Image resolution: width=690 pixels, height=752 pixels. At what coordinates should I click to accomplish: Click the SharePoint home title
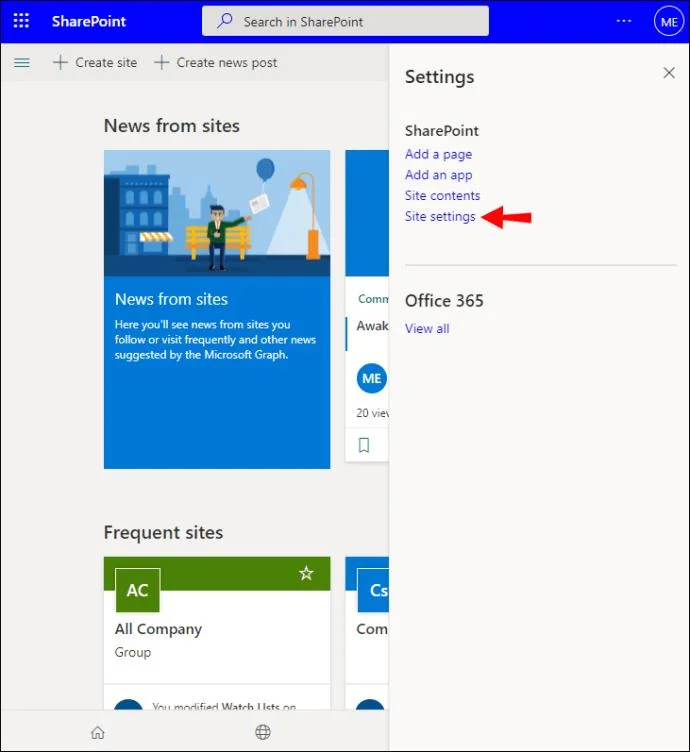click(x=89, y=22)
